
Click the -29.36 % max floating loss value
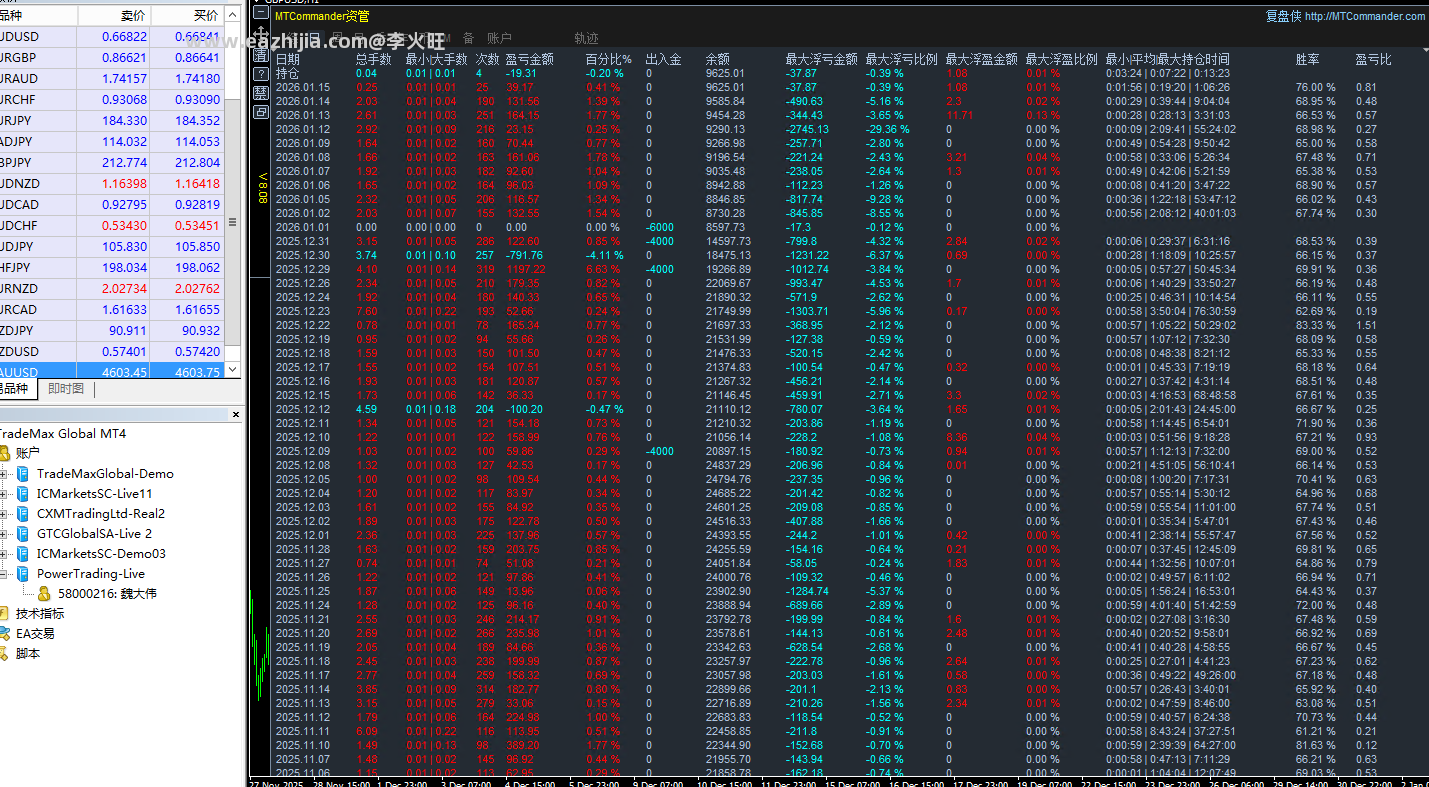pyautogui.click(x=887, y=129)
